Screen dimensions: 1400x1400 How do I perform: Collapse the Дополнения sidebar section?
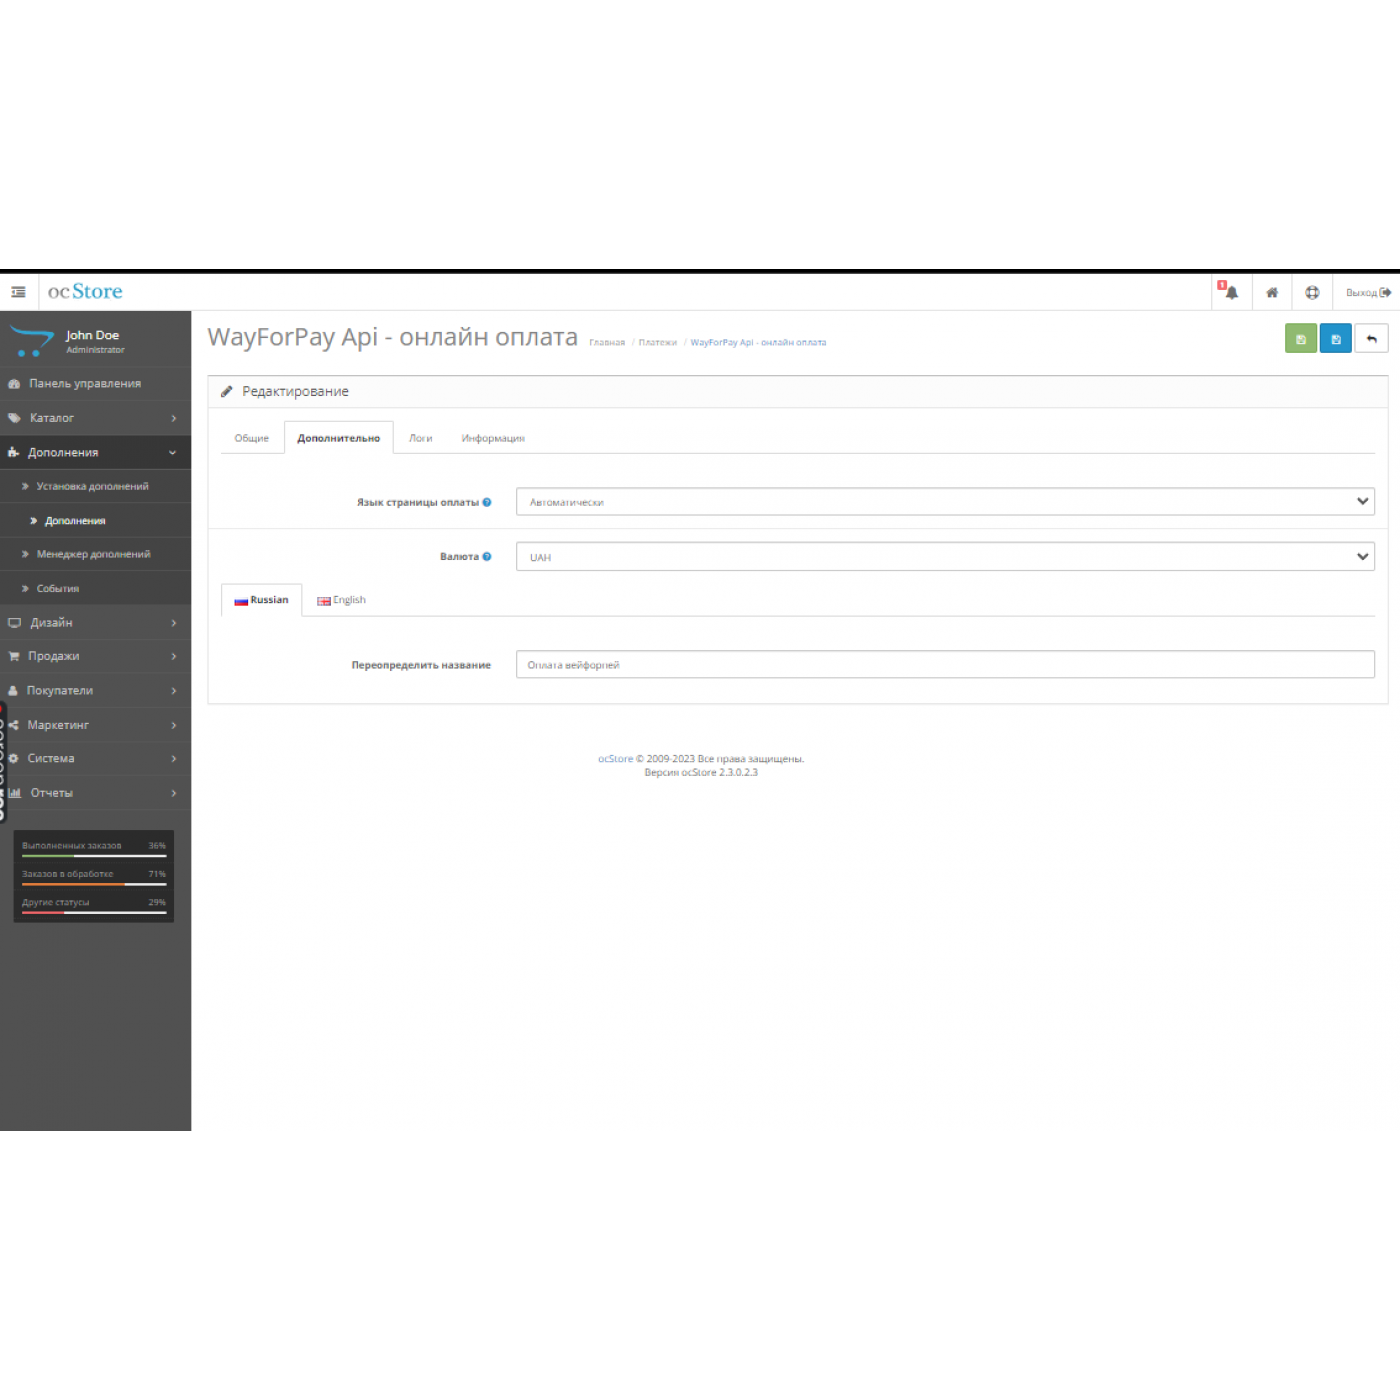(95, 453)
